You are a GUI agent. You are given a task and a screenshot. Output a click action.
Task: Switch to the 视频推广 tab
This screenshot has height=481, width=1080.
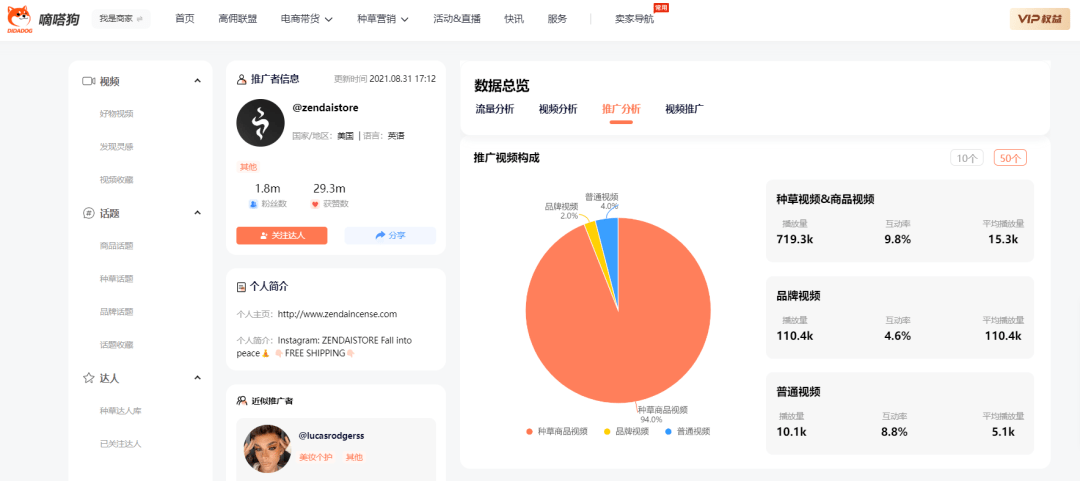pyautogui.click(x=684, y=109)
